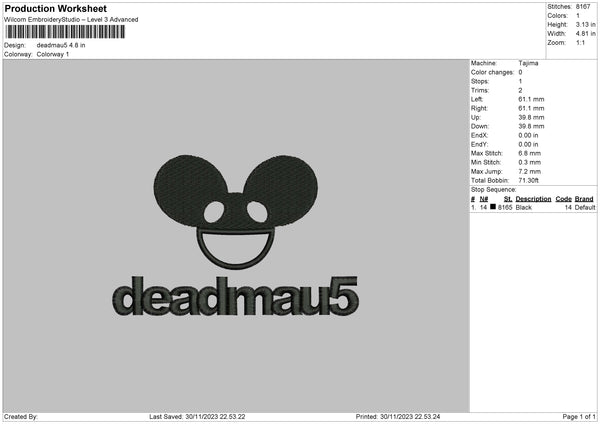The height and width of the screenshot is (424, 600).
Task: Click 'Page 1 of 1' in the footer
Action: point(579,416)
